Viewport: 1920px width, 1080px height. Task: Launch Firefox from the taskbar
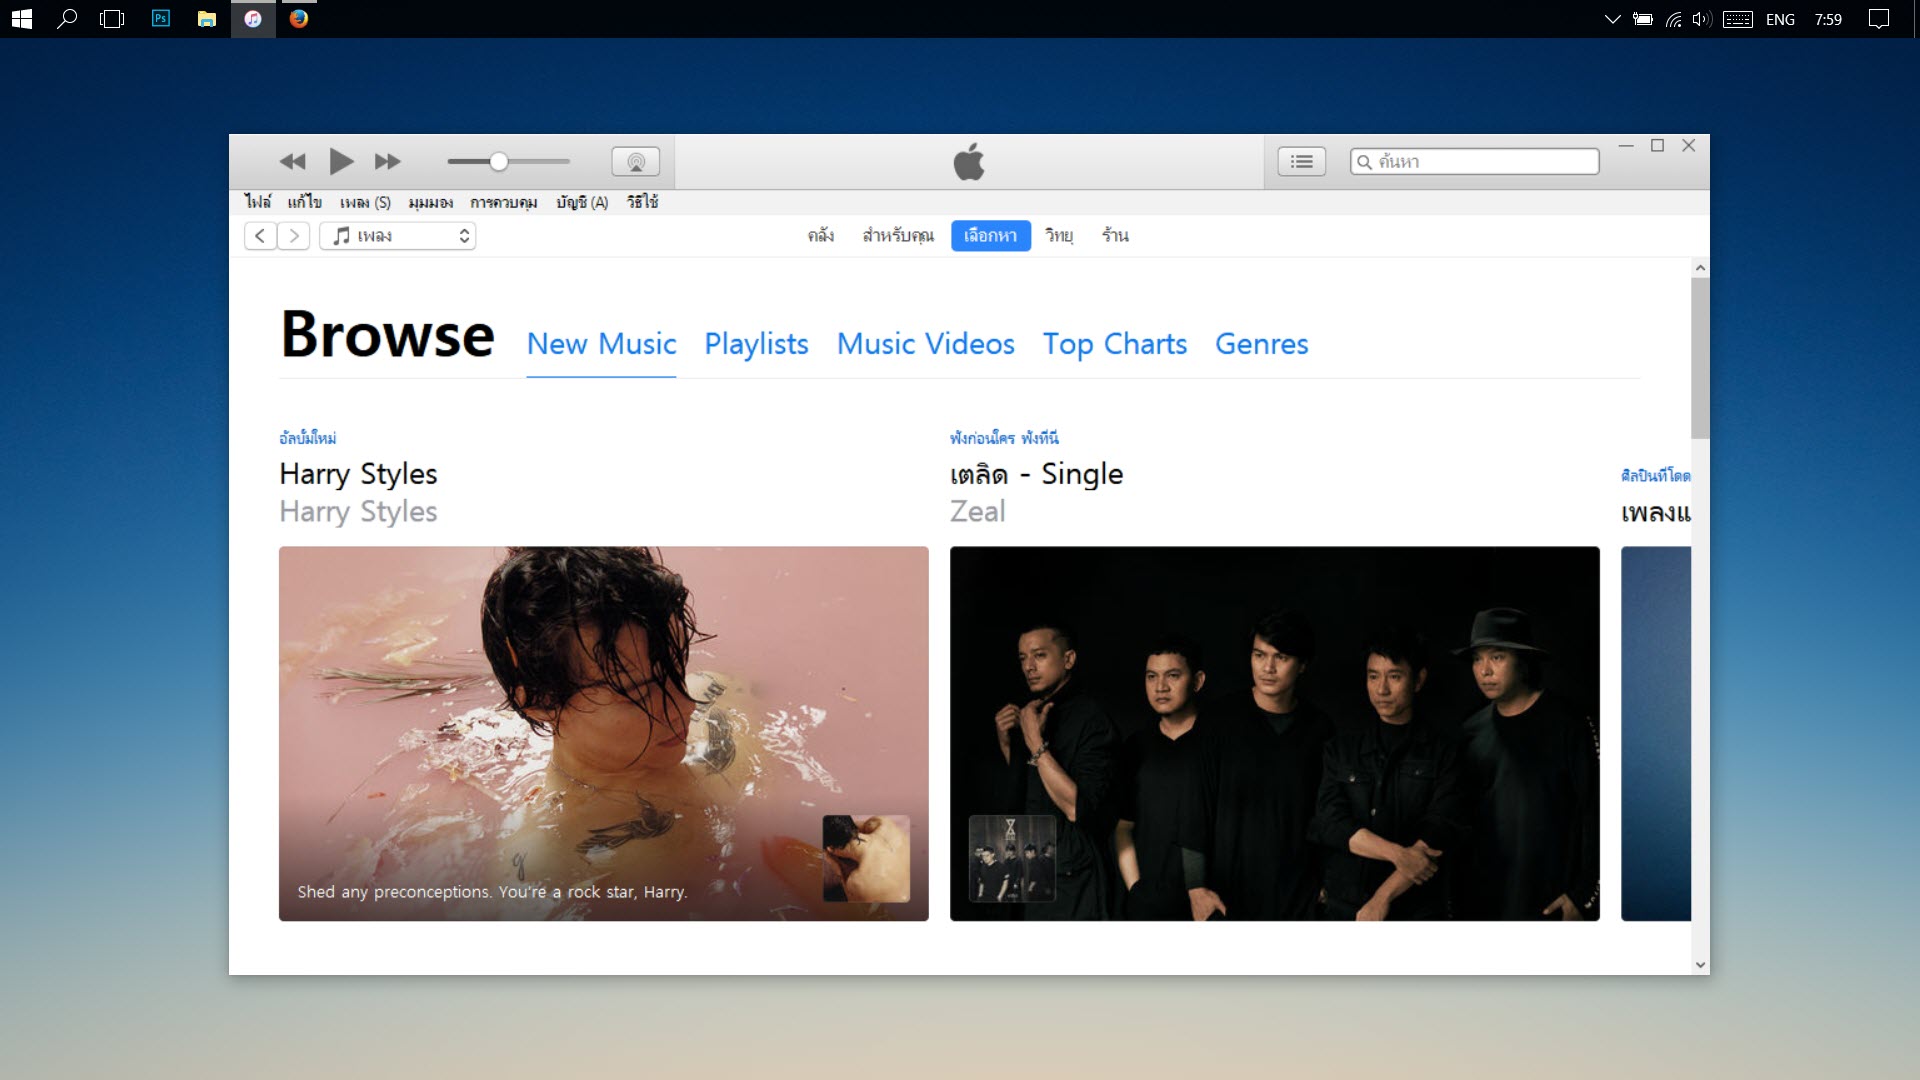pos(299,18)
